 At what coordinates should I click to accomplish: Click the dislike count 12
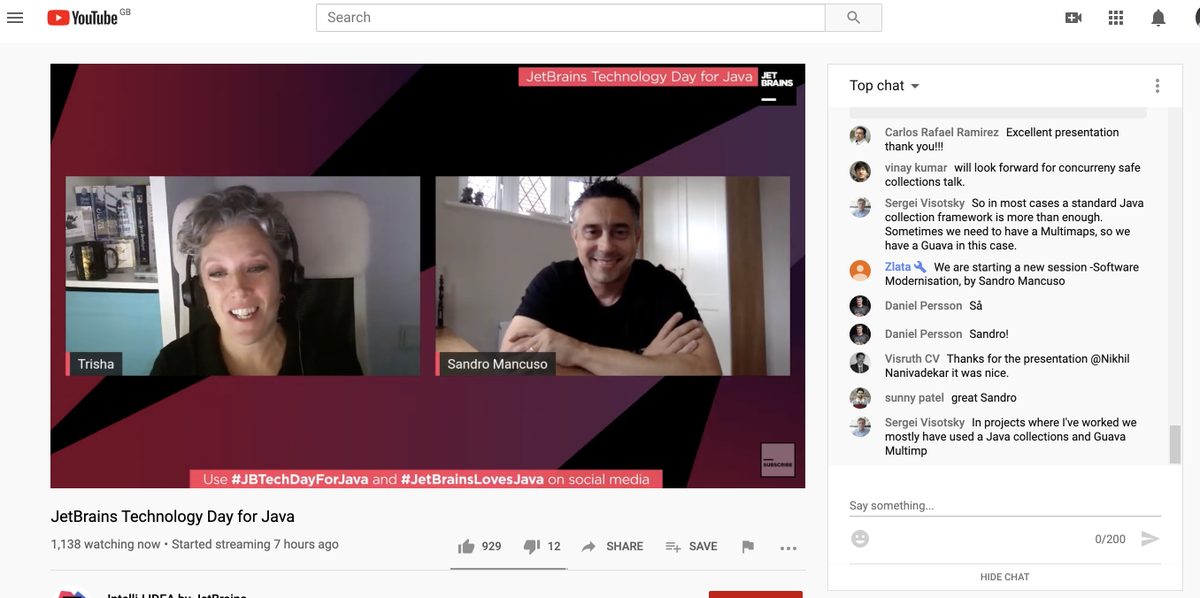point(554,547)
